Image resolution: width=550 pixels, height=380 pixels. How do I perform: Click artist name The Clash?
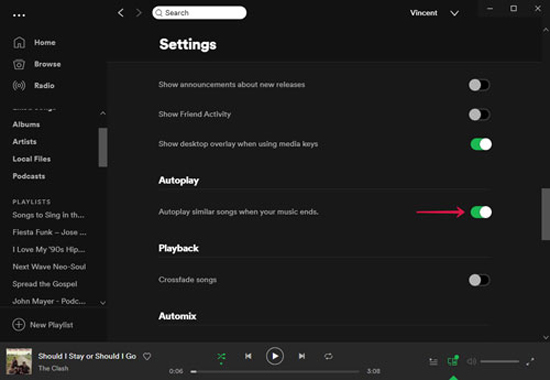(53, 368)
